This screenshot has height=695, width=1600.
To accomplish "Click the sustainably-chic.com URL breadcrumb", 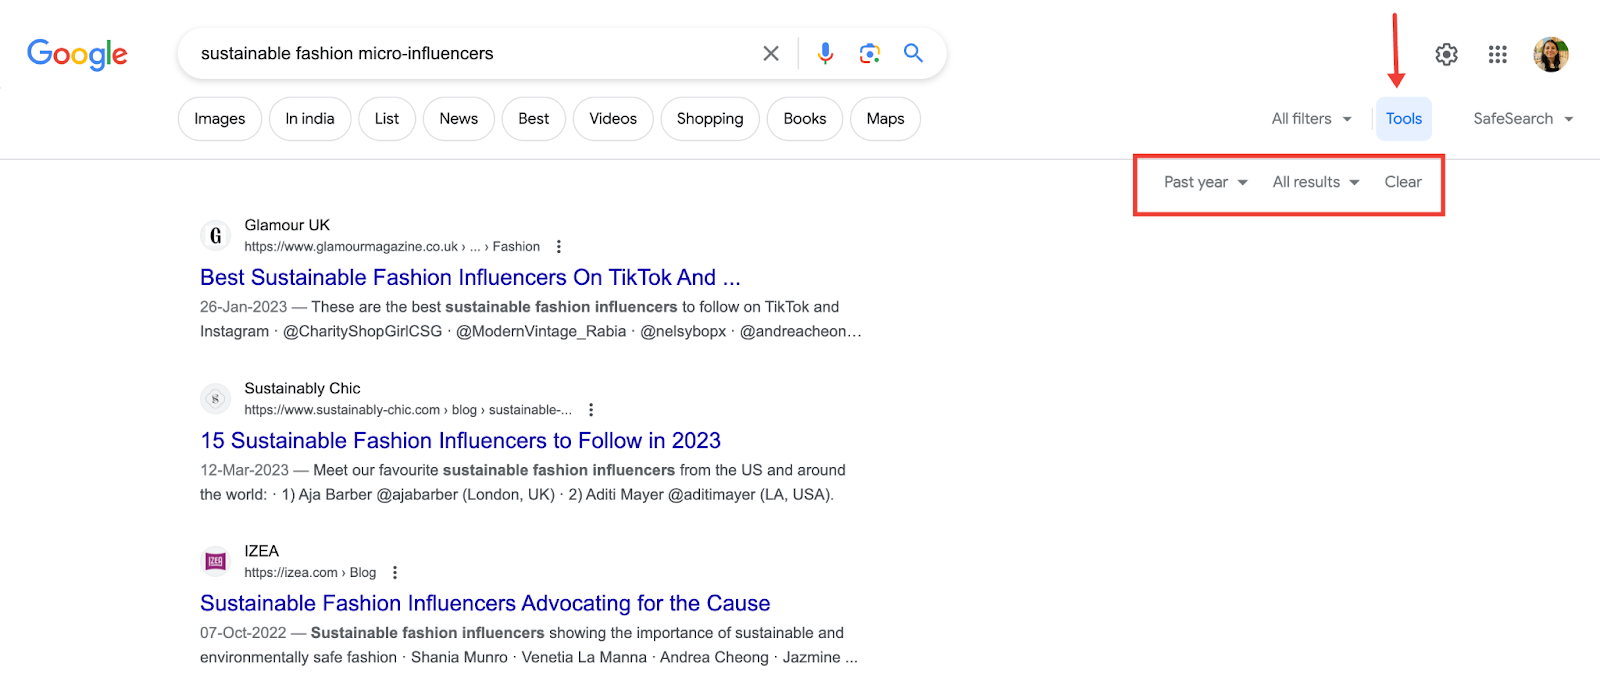I will [x=408, y=410].
